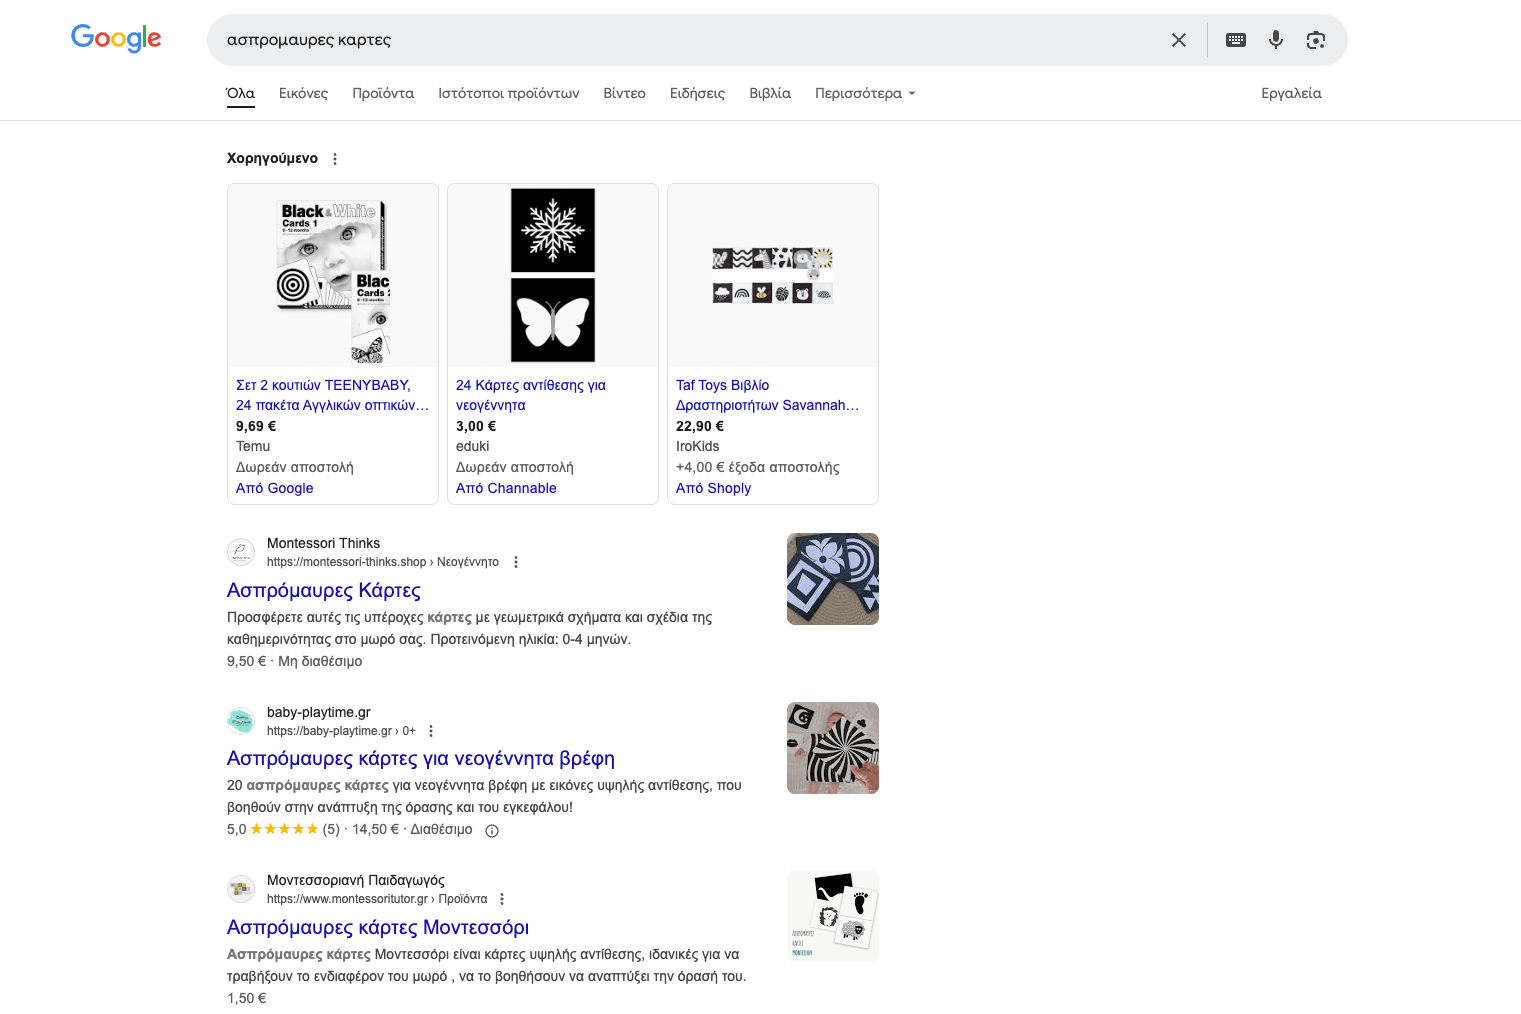
Task: Click the 3,00 € price text
Action: [x=476, y=426]
